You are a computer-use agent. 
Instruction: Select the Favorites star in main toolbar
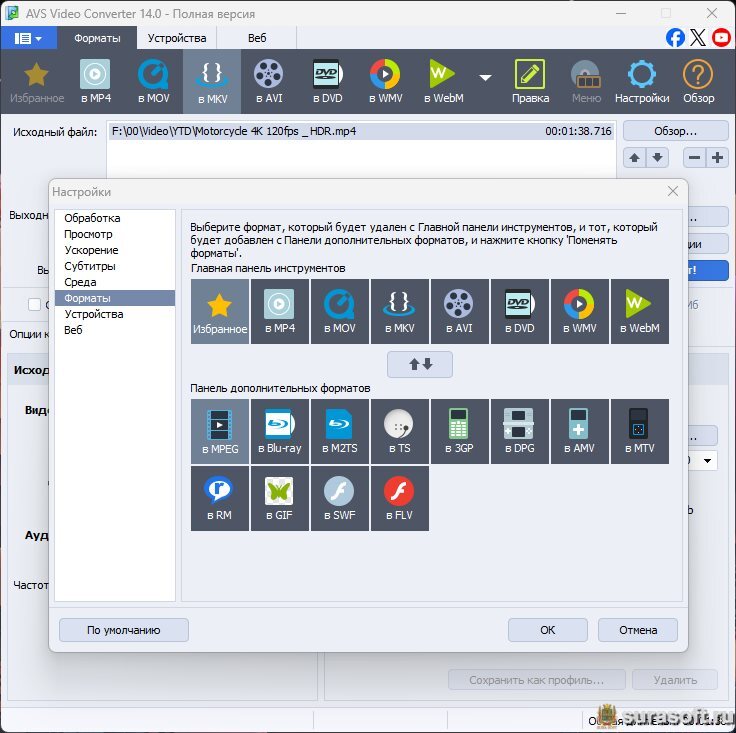[37, 82]
